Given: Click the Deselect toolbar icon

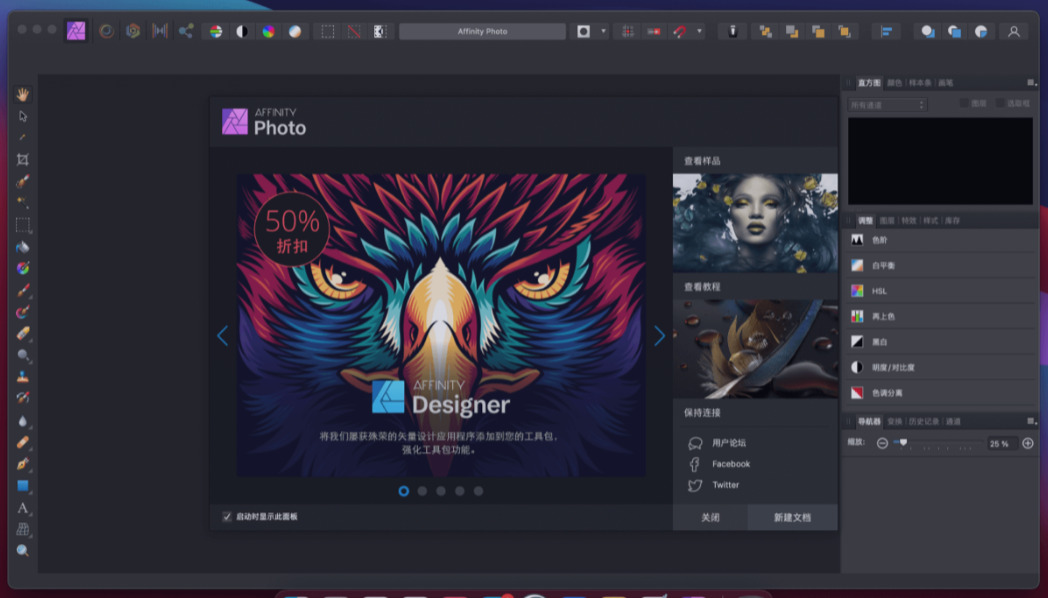Looking at the screenshot, I should (354, 31).
